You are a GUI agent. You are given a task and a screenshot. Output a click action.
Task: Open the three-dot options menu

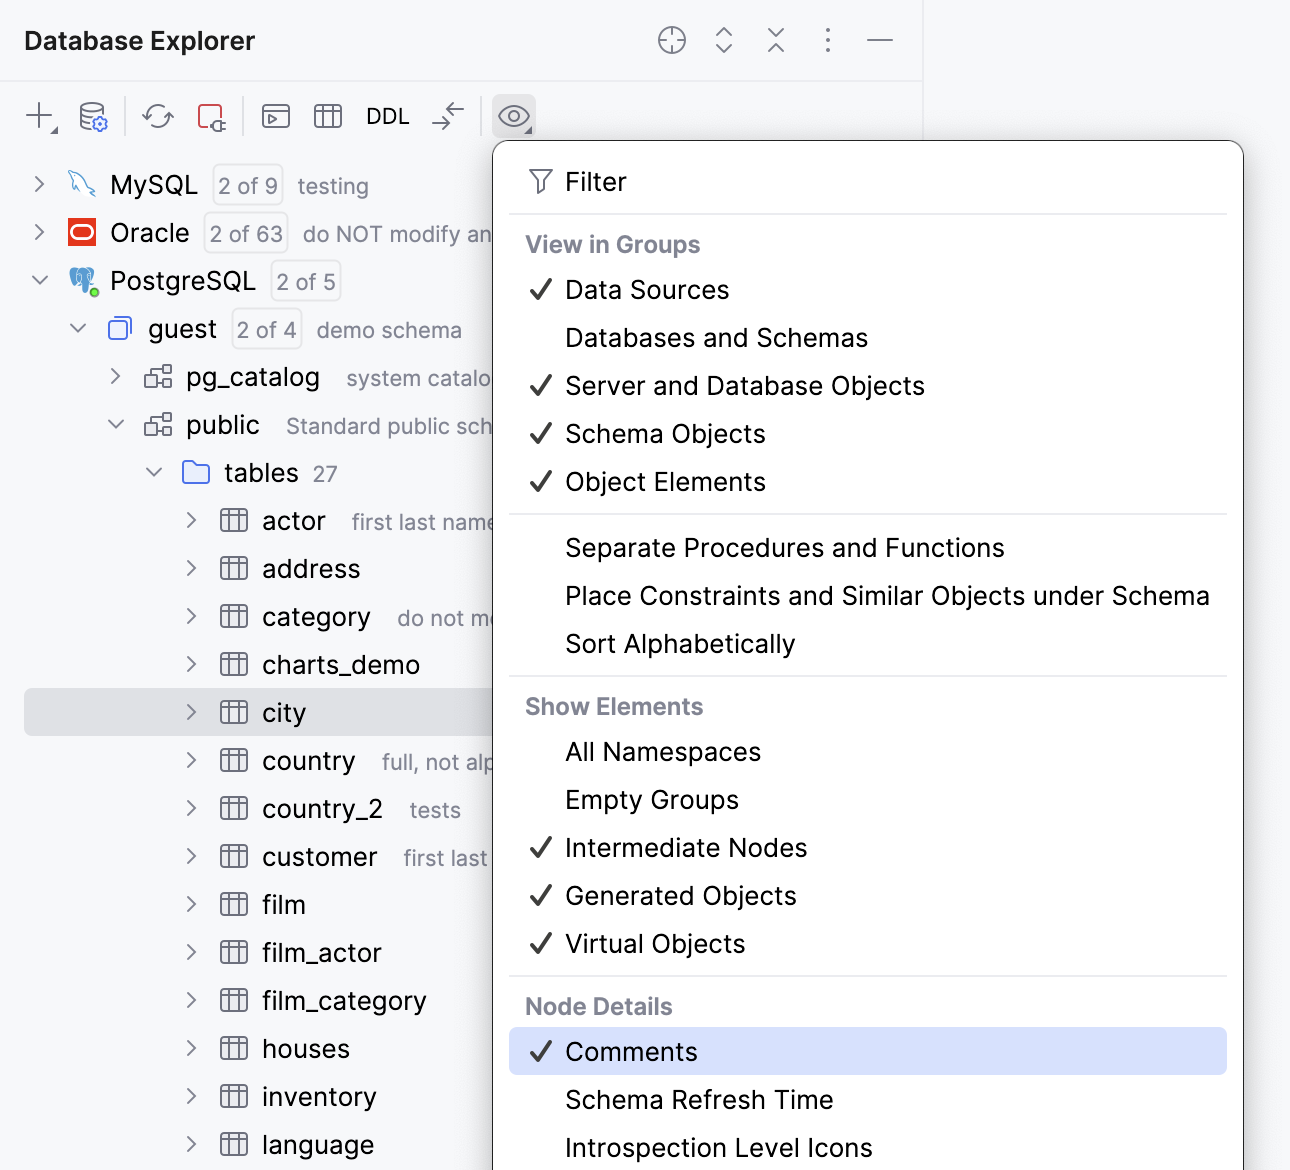828,40
